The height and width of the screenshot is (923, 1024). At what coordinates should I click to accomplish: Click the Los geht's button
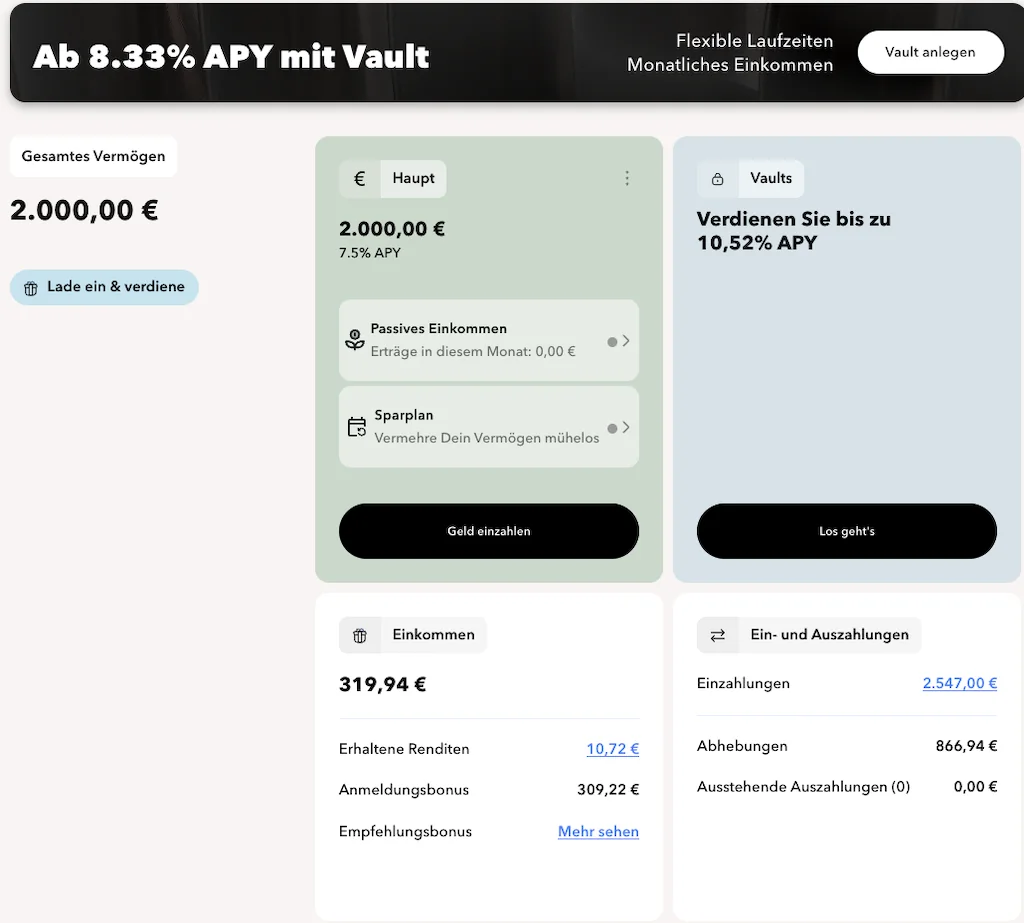tap(846, 531)
